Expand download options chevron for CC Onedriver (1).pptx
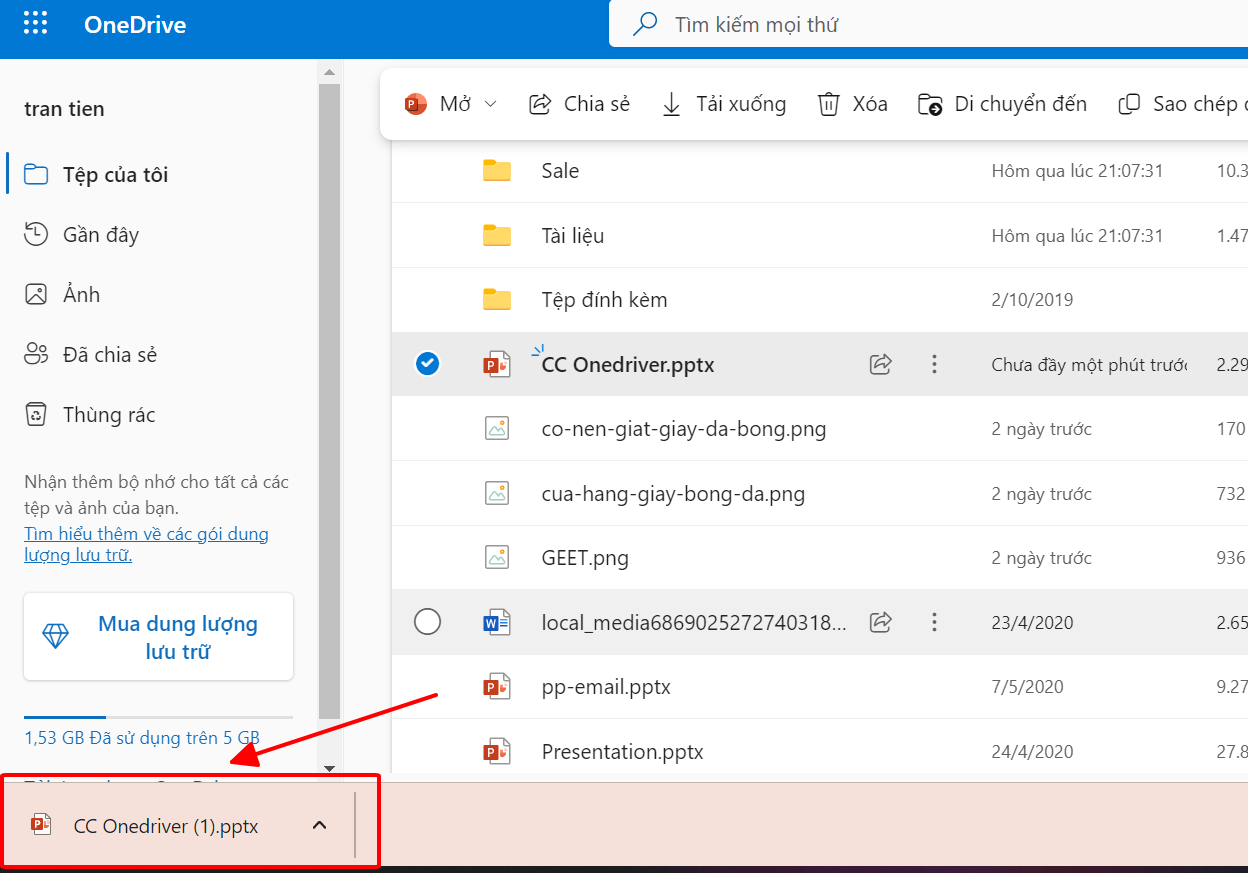The image size is (1248, 873). [319, 825]
